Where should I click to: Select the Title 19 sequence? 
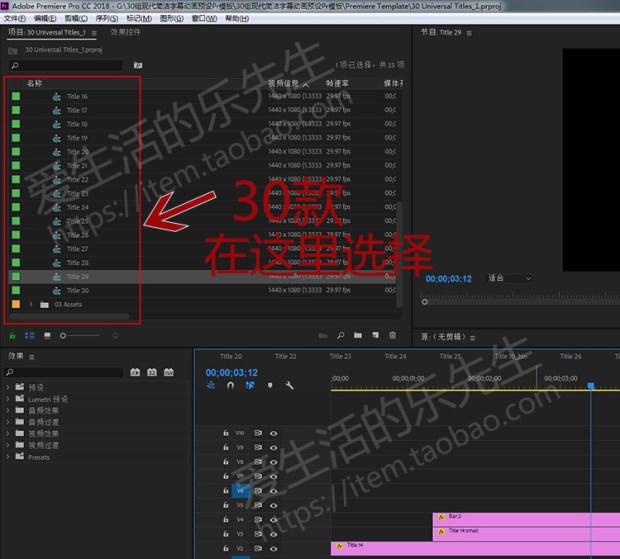(77, 138)
